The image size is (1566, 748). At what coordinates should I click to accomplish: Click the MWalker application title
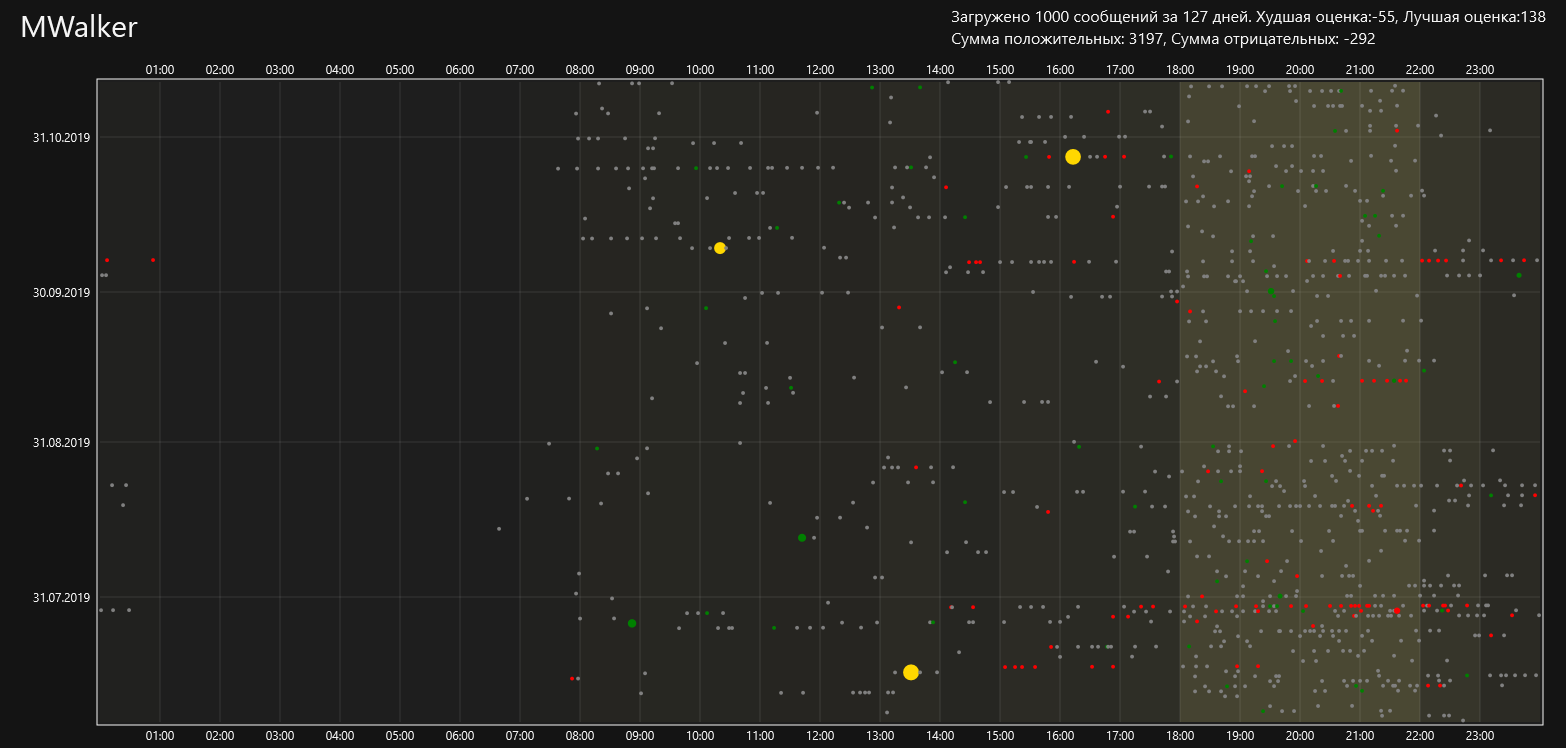[79, 28]
